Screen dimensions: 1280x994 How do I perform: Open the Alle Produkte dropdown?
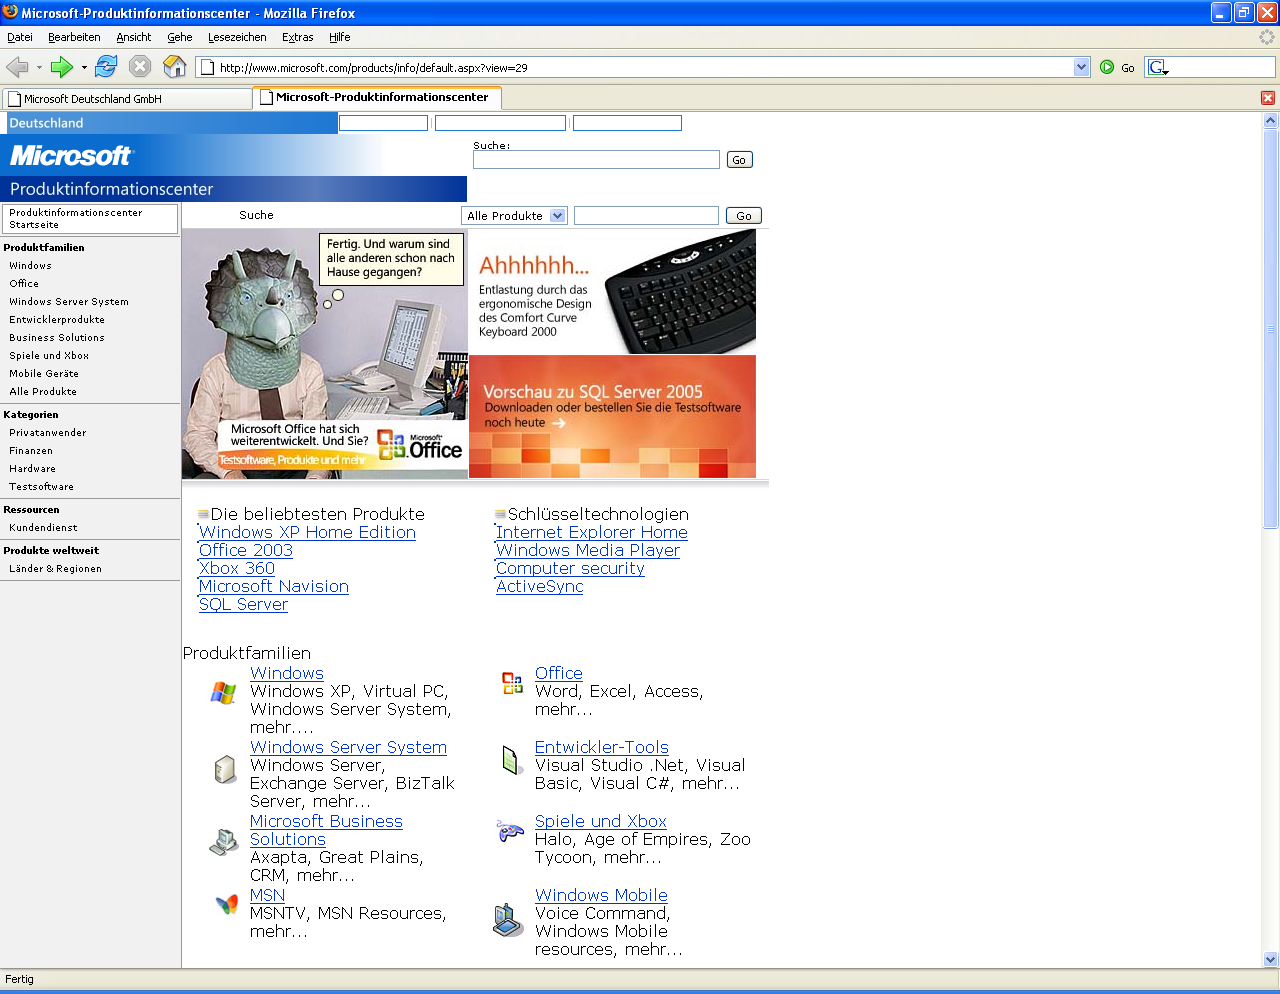coord(515,216)
